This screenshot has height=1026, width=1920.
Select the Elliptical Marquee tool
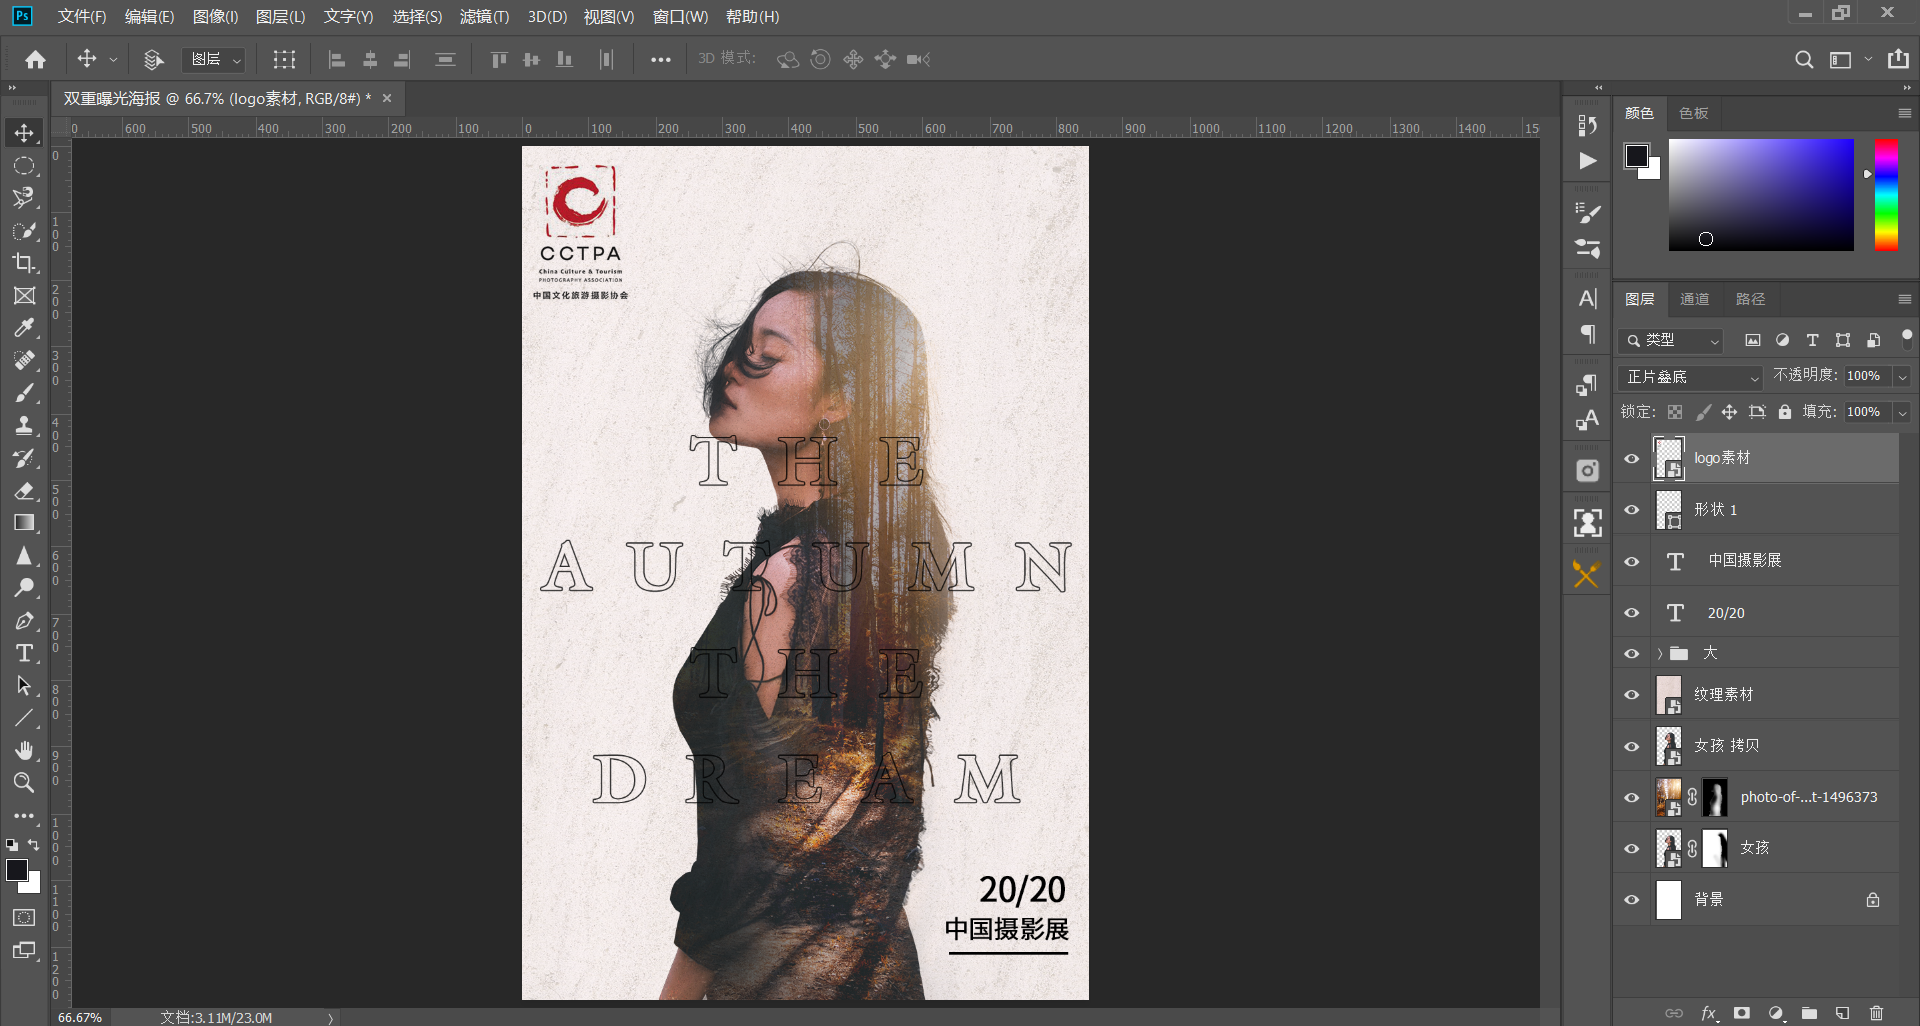click(x=24, y=166)
